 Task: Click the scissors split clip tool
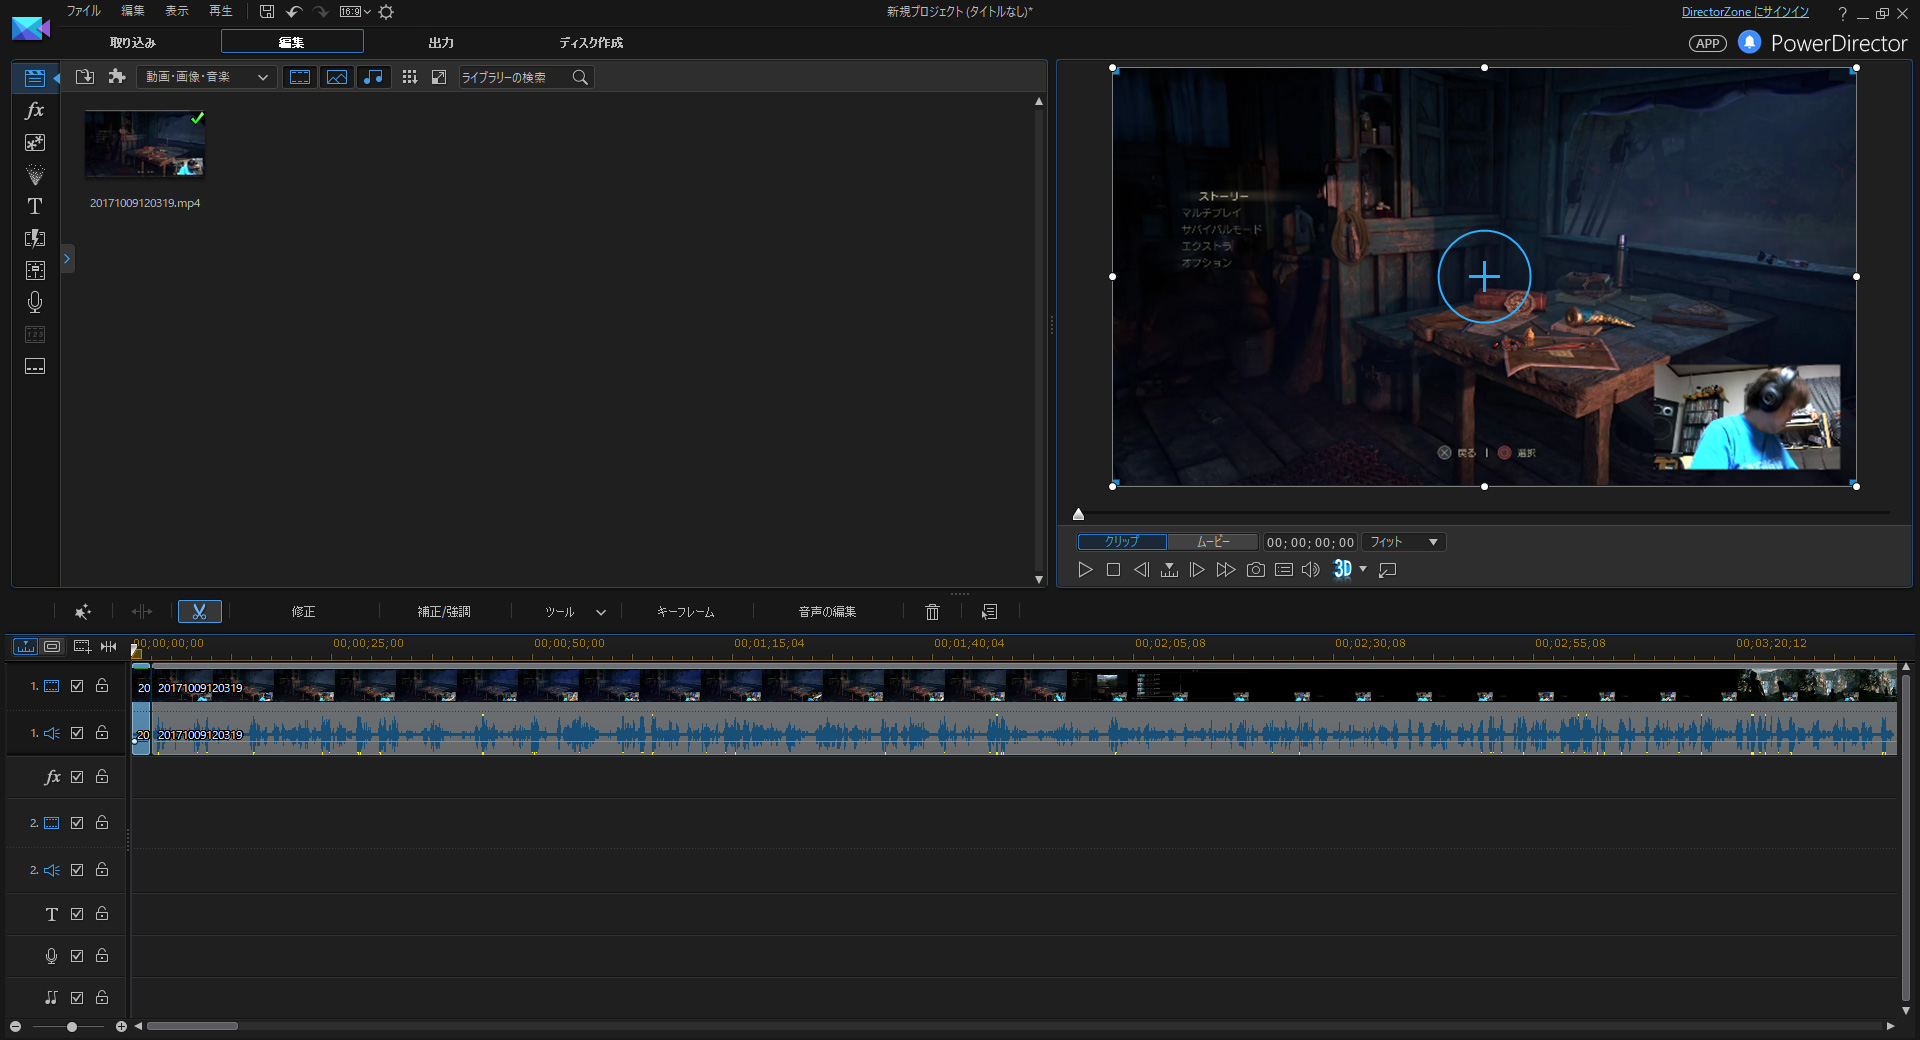(x=199, y=611)
